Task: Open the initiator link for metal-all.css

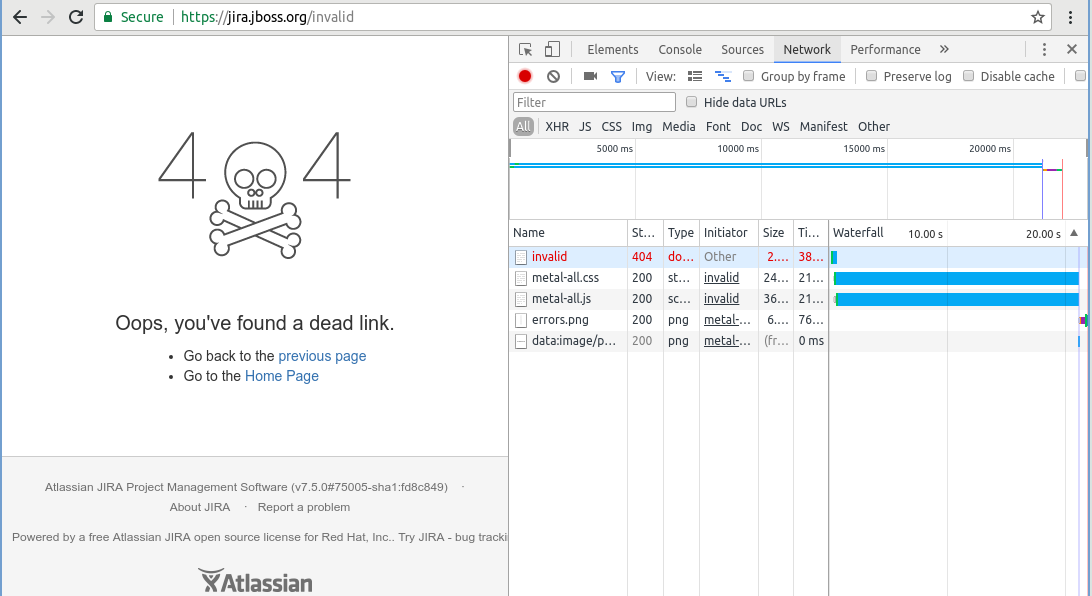Action: [721, 278]
